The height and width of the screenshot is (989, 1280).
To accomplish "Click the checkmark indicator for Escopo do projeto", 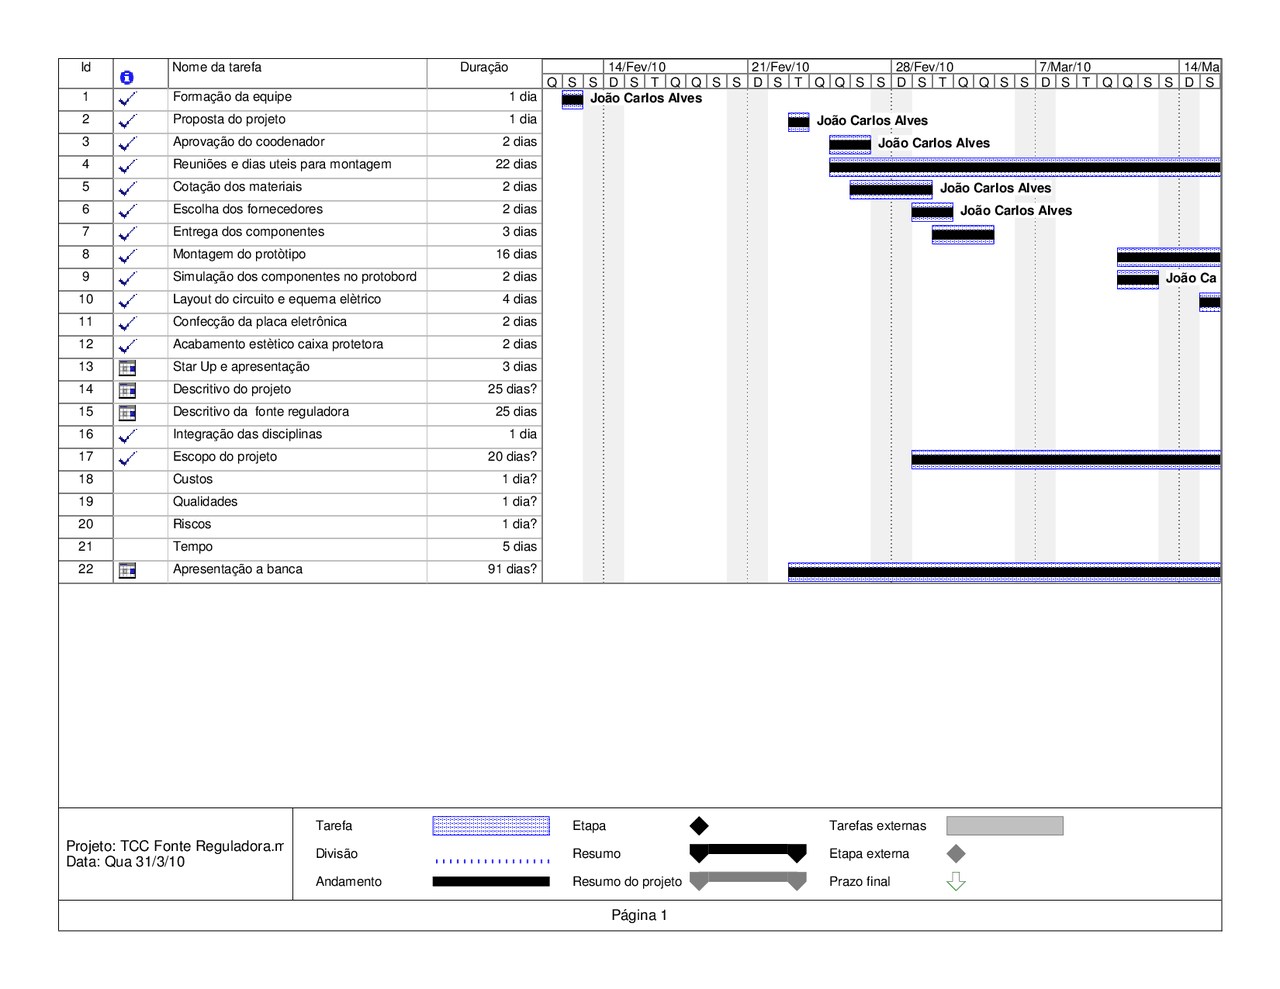I will [128, 457].
